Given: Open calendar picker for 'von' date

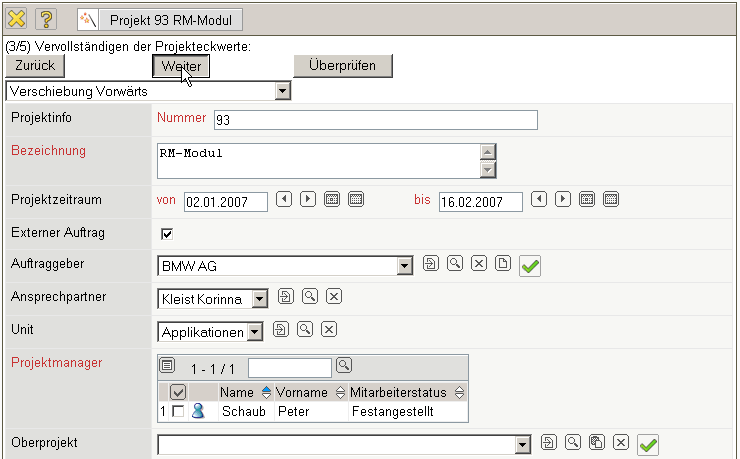Looking at the screenshot, I should pyautogui.click(x=332, y=199).
